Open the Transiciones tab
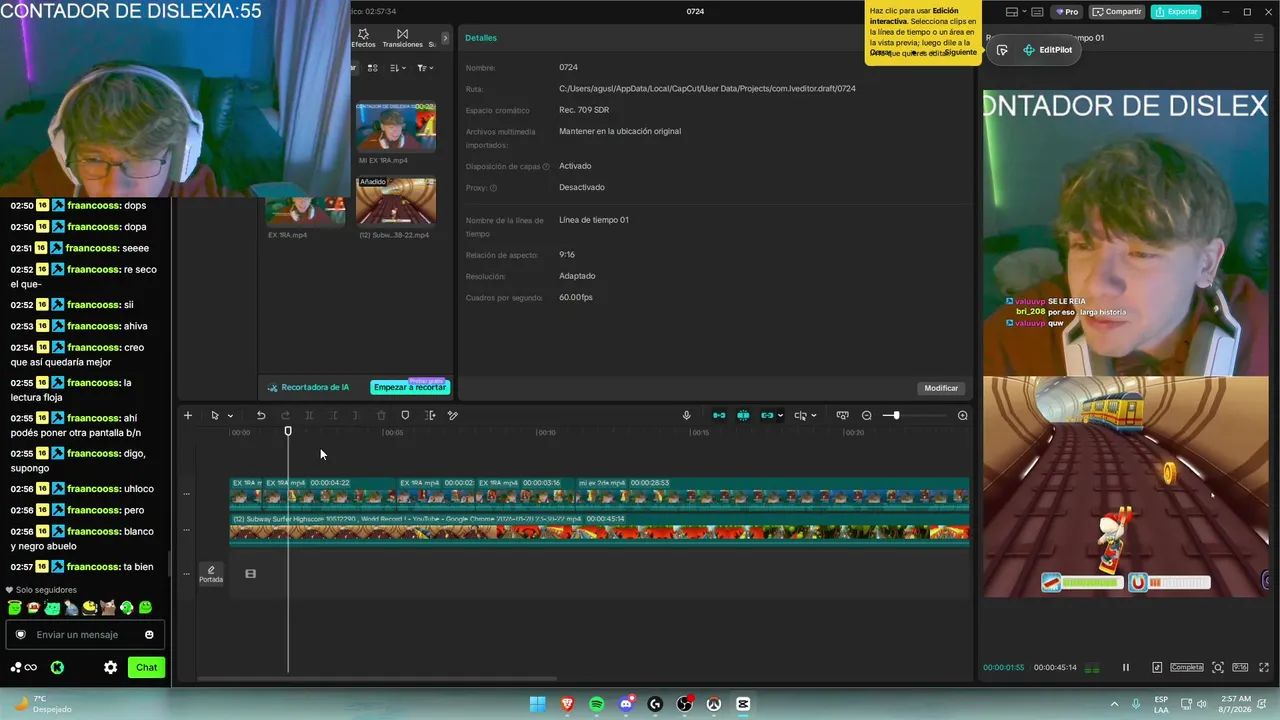This screenshot has width=1280, height=720. click(402, 38)
